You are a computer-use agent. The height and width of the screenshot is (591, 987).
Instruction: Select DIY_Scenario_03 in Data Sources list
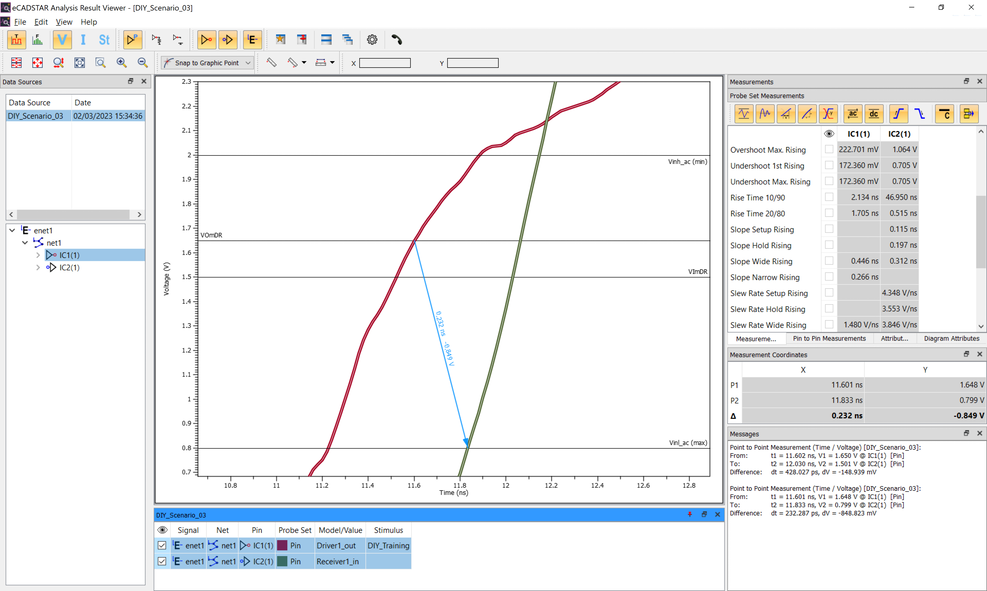click(36, 116)
